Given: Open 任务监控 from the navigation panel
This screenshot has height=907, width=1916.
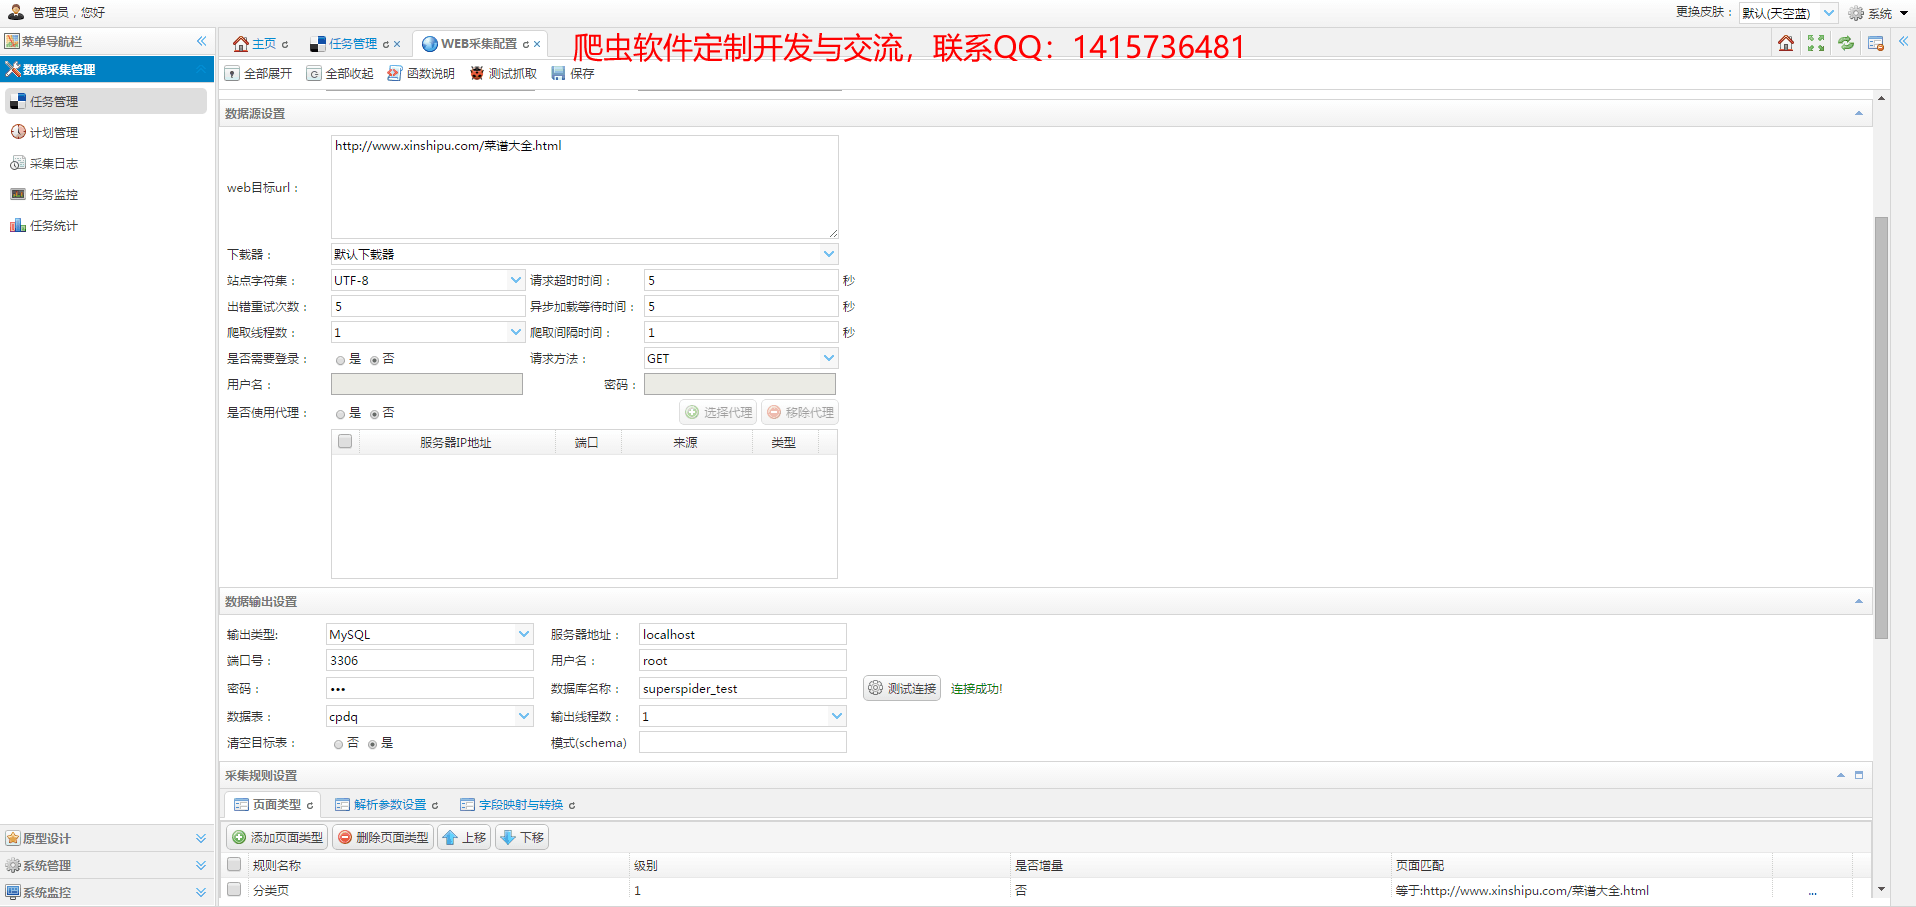Looking at the screenshot, I should (52, 194).
